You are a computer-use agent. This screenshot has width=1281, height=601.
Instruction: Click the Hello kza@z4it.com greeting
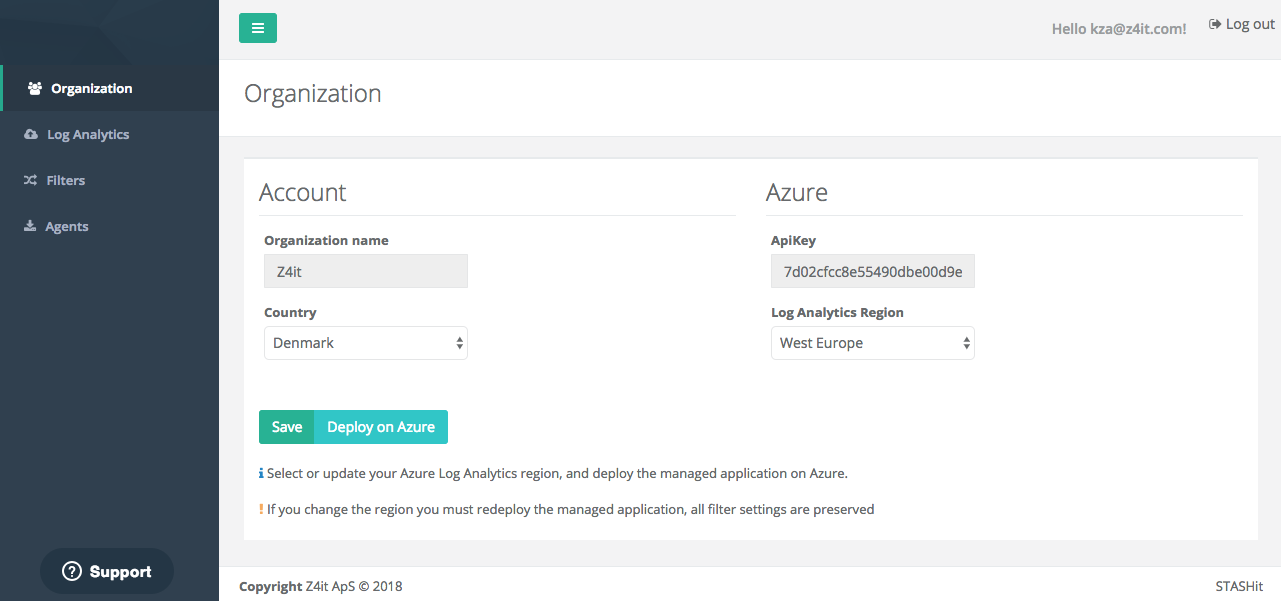(1118, 29)
